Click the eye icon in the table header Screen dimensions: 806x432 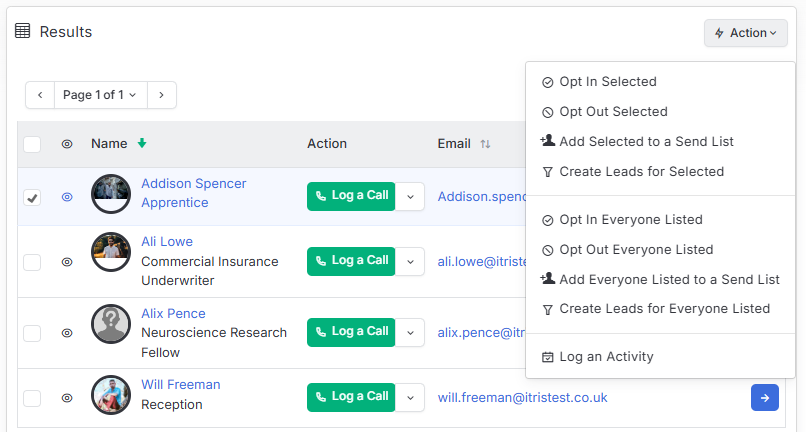coord(67,144)
